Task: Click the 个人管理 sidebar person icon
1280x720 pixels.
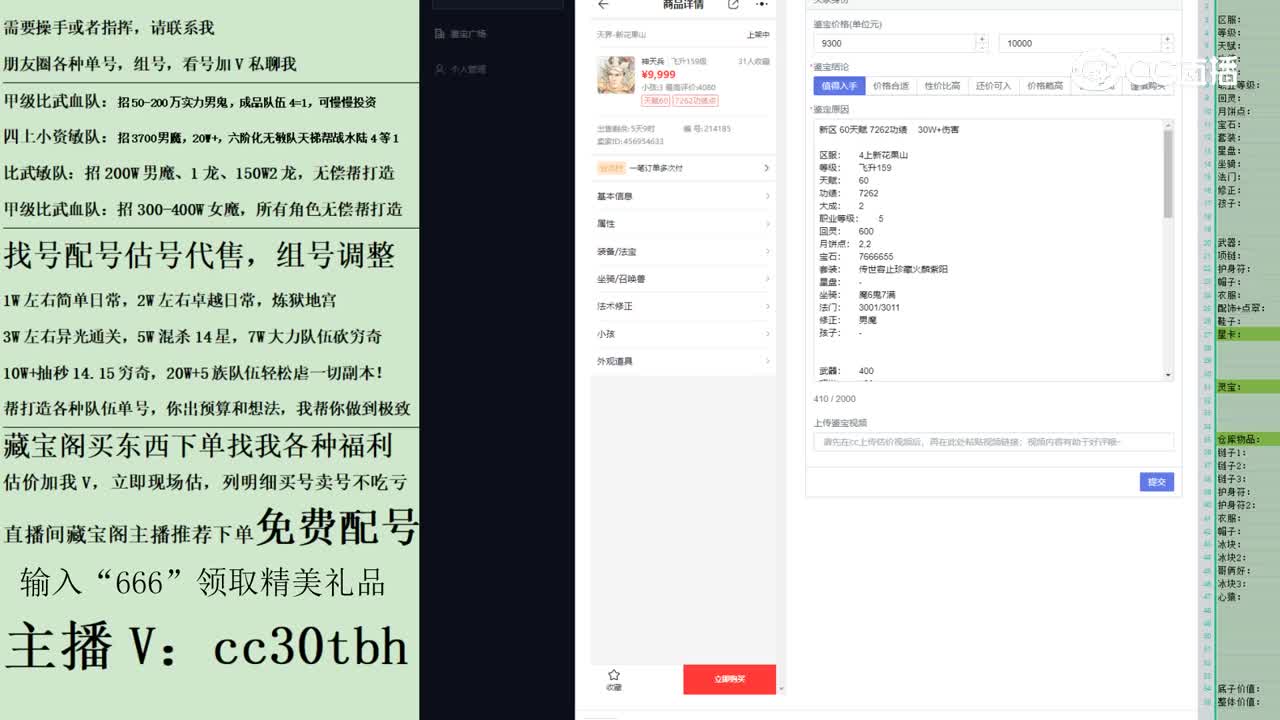Action: (440, 70)
